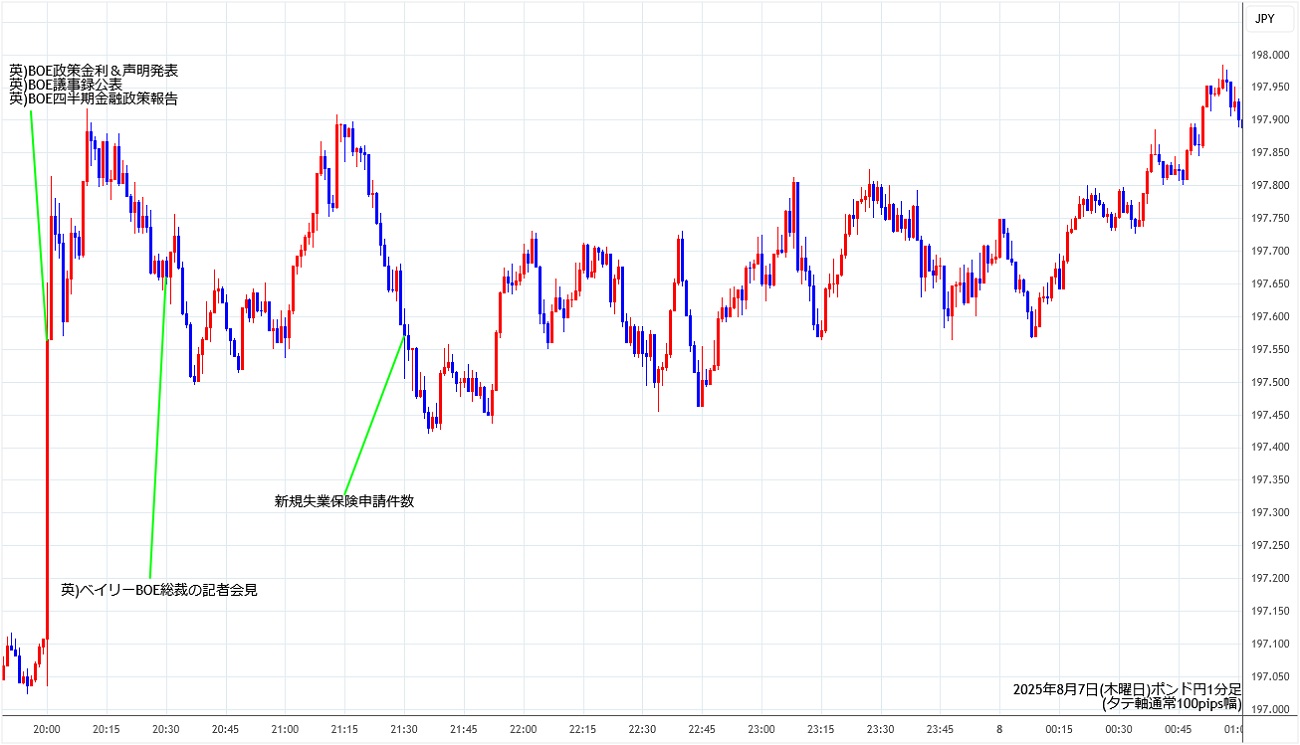Click the 197.050 price axis label
This screenshot has width=1300, height=745.
pyautogui.click(x=1269, y=677)
